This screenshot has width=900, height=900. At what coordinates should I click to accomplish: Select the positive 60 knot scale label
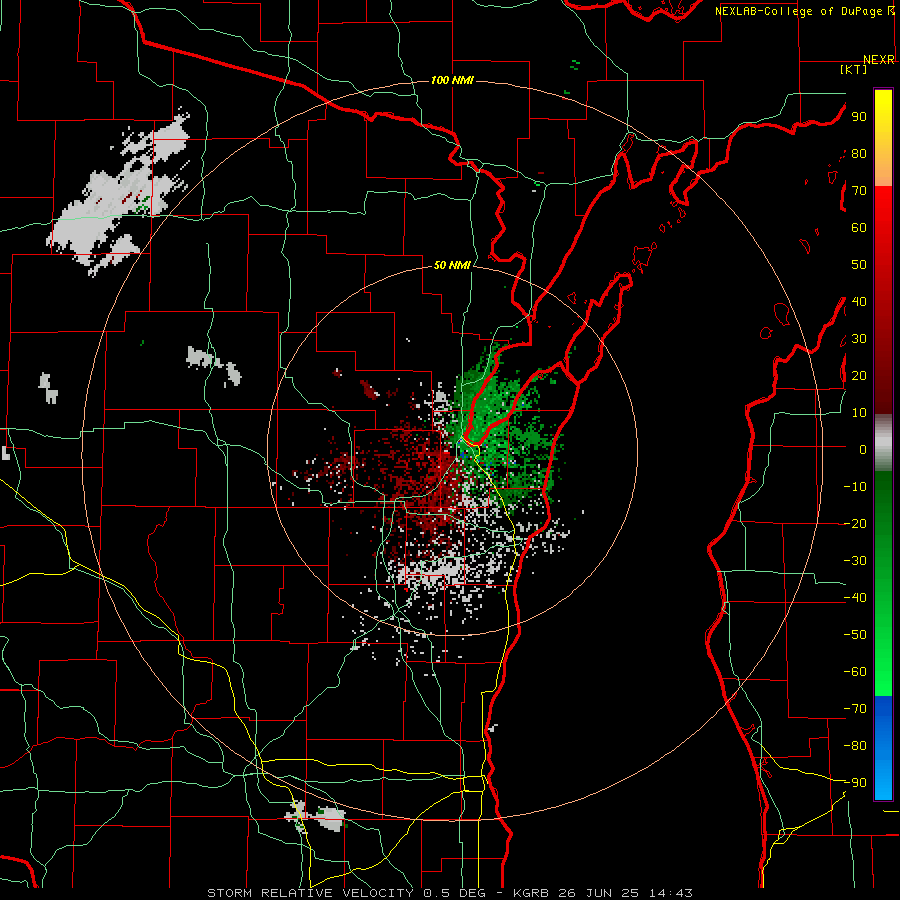coord(859,227)
